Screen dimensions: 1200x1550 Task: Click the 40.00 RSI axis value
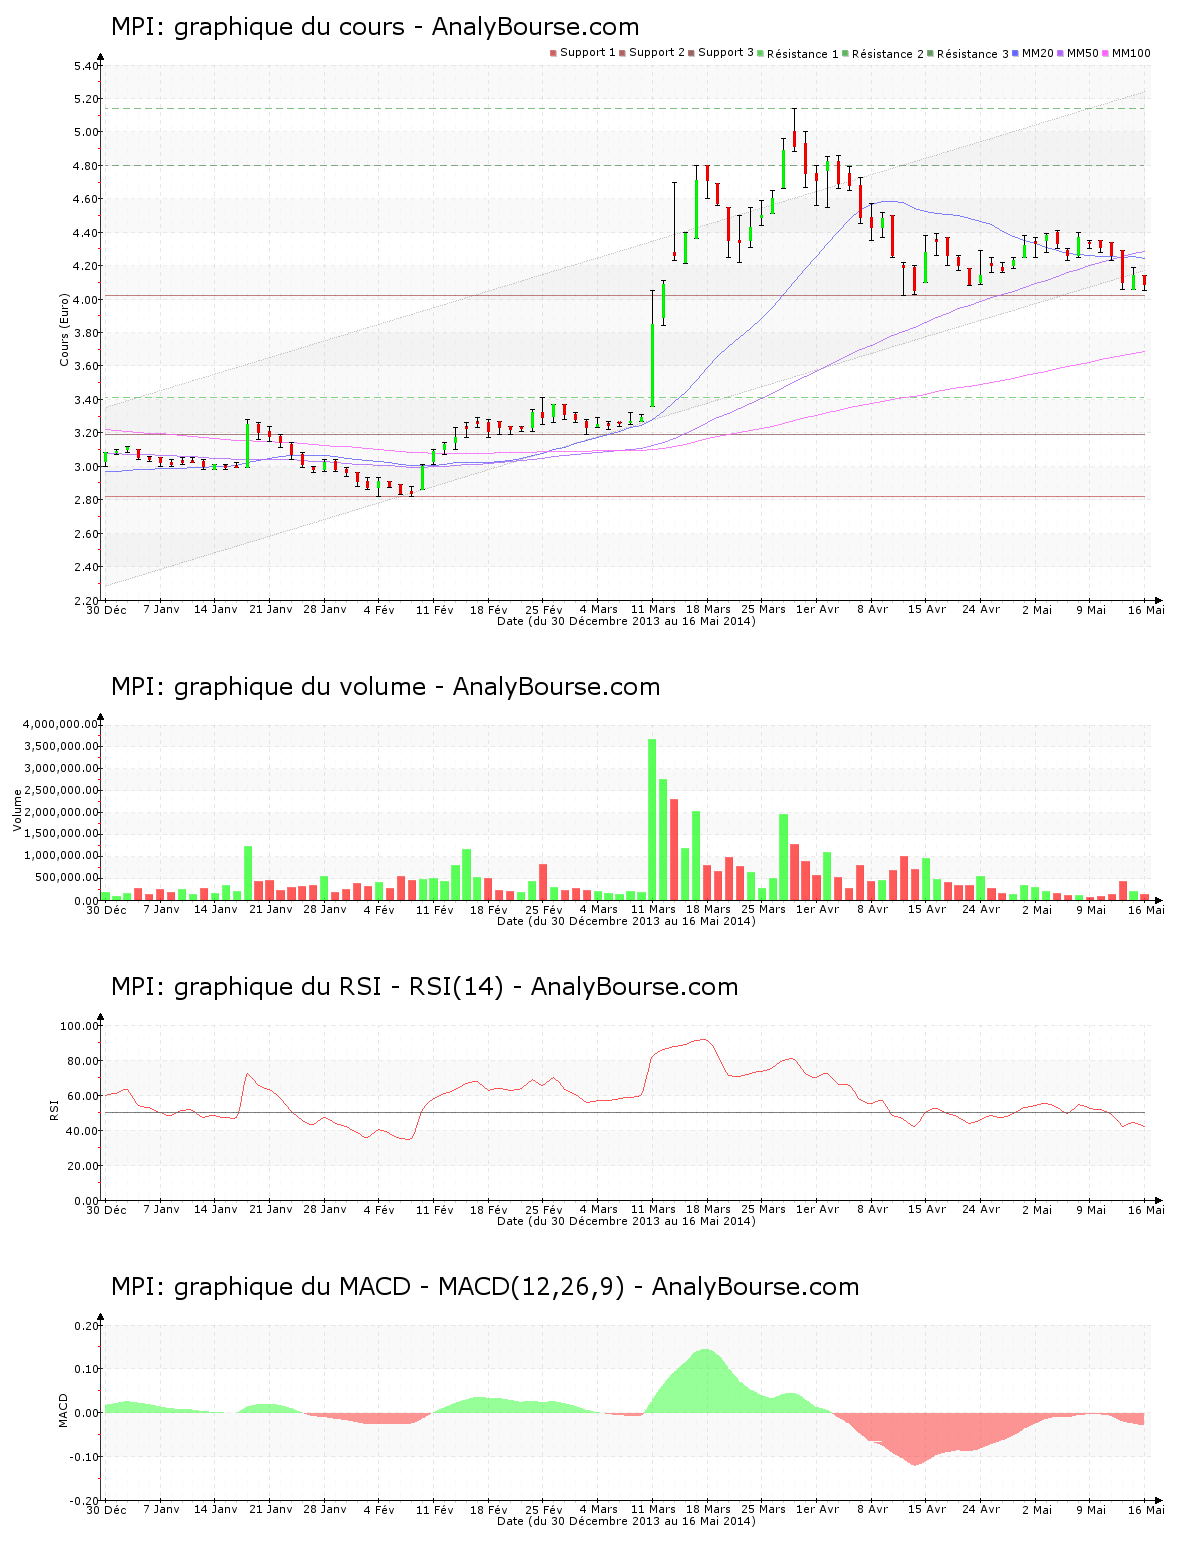(83, 1131)
